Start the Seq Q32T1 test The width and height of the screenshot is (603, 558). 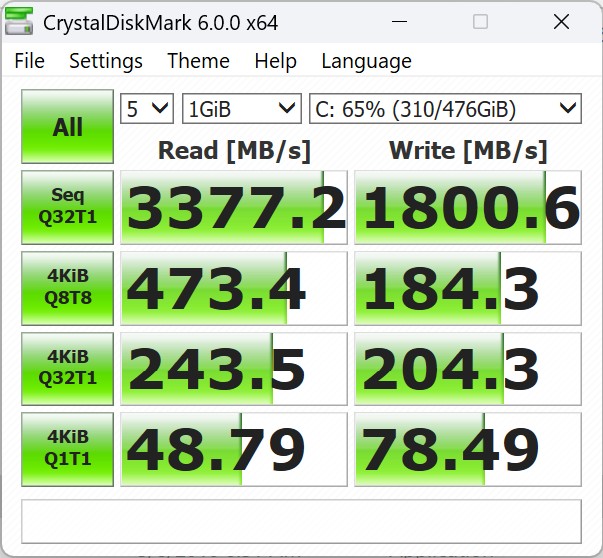[68, 207]
